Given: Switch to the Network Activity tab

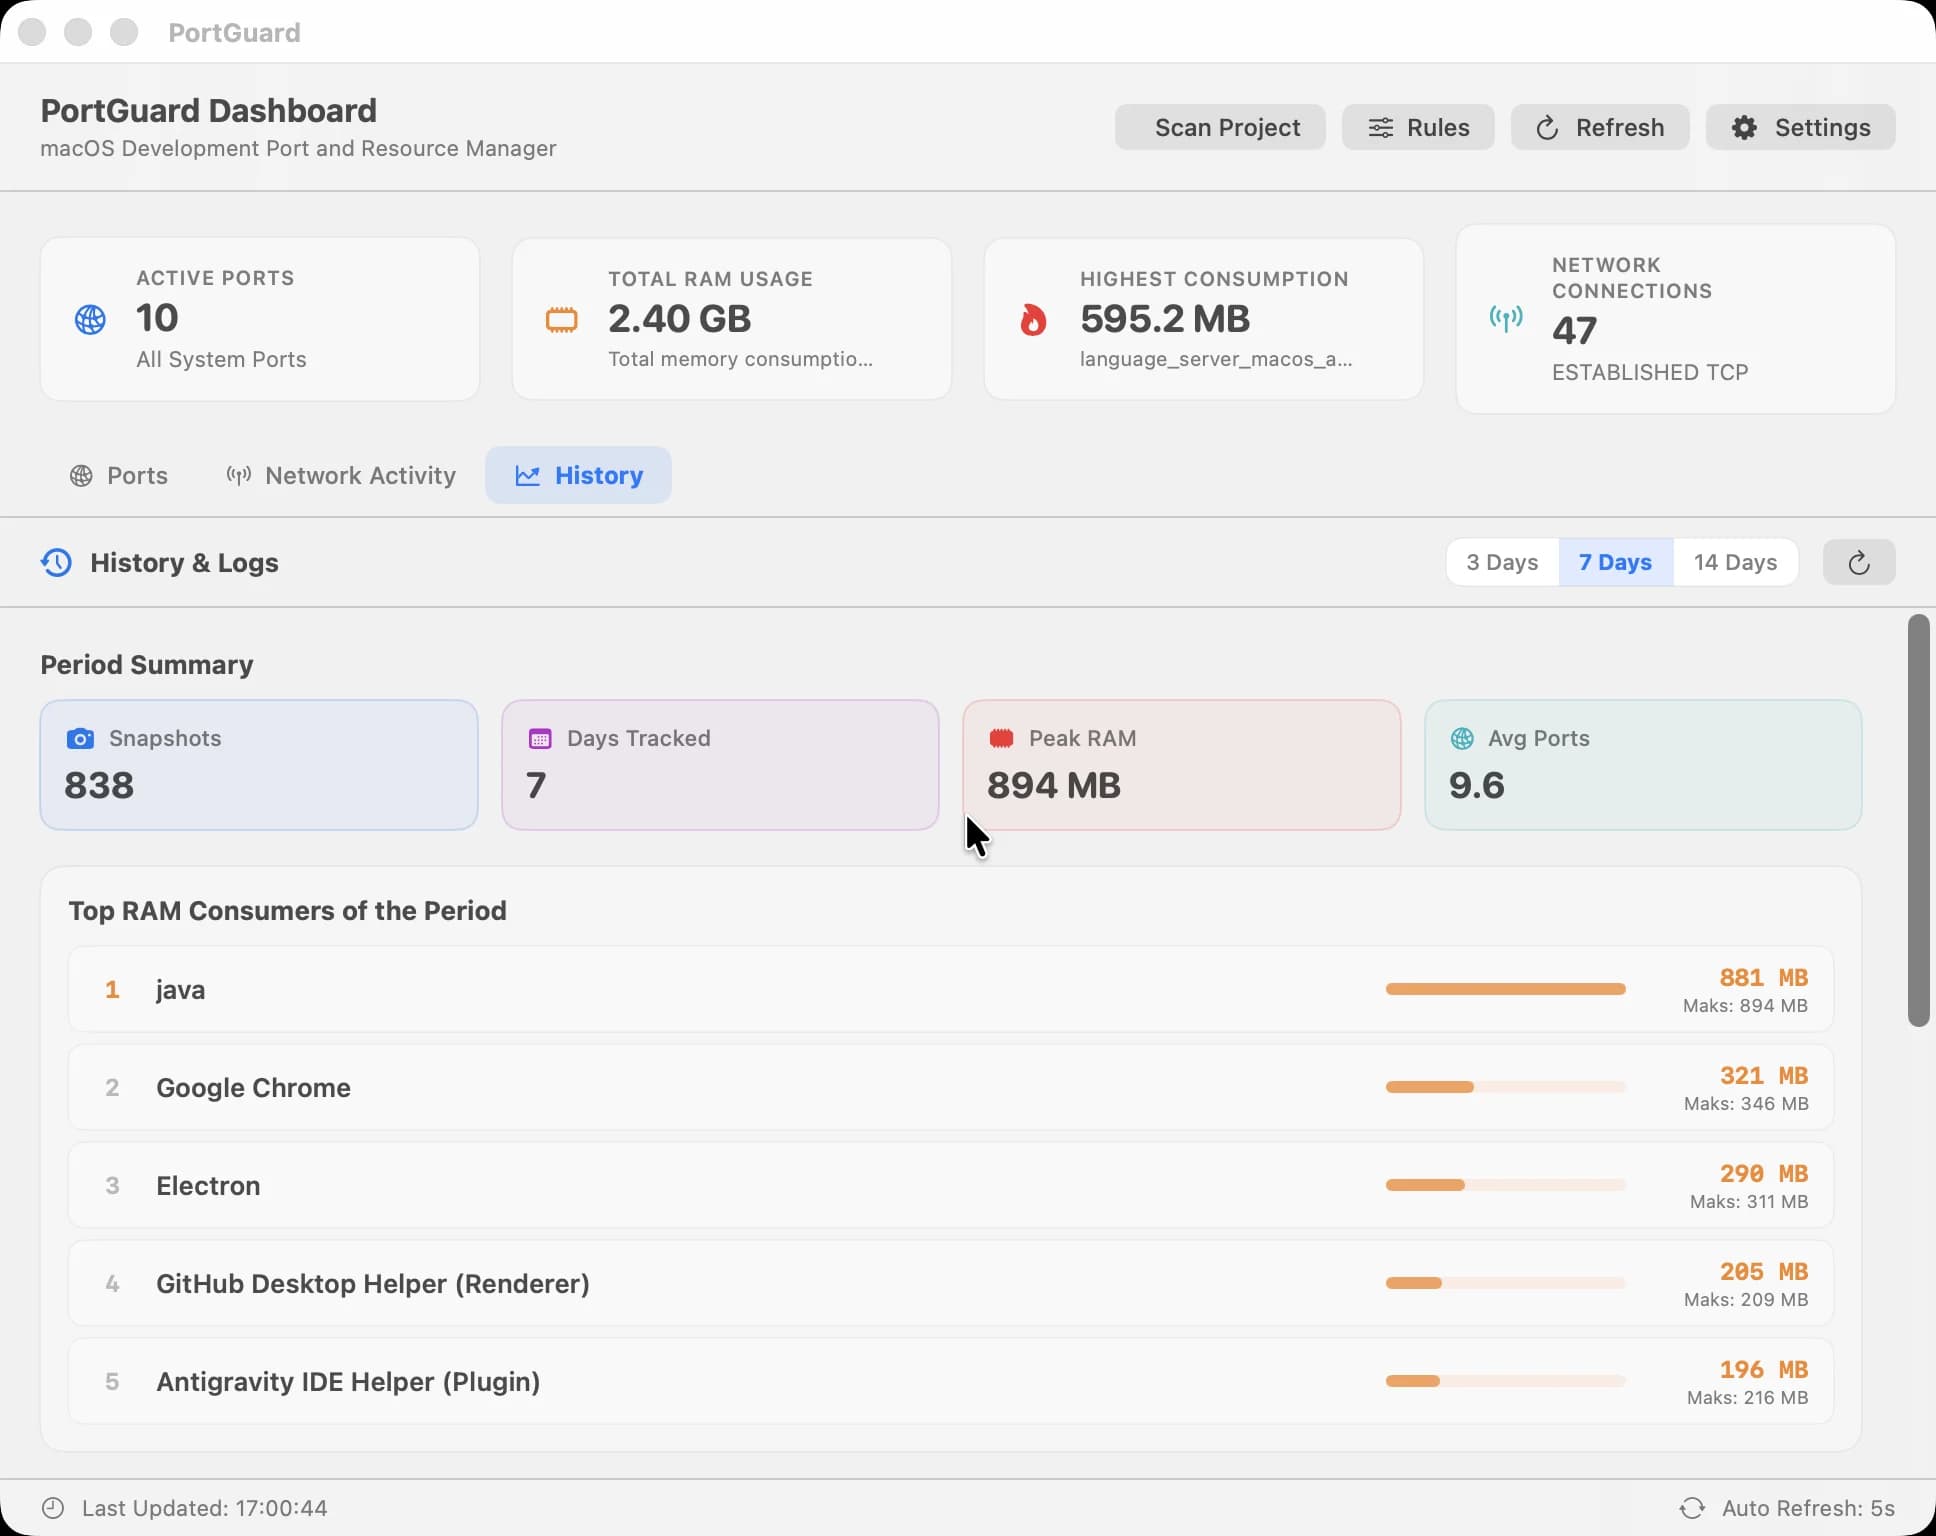Looking at the screenshot, I should coord(340,476).
